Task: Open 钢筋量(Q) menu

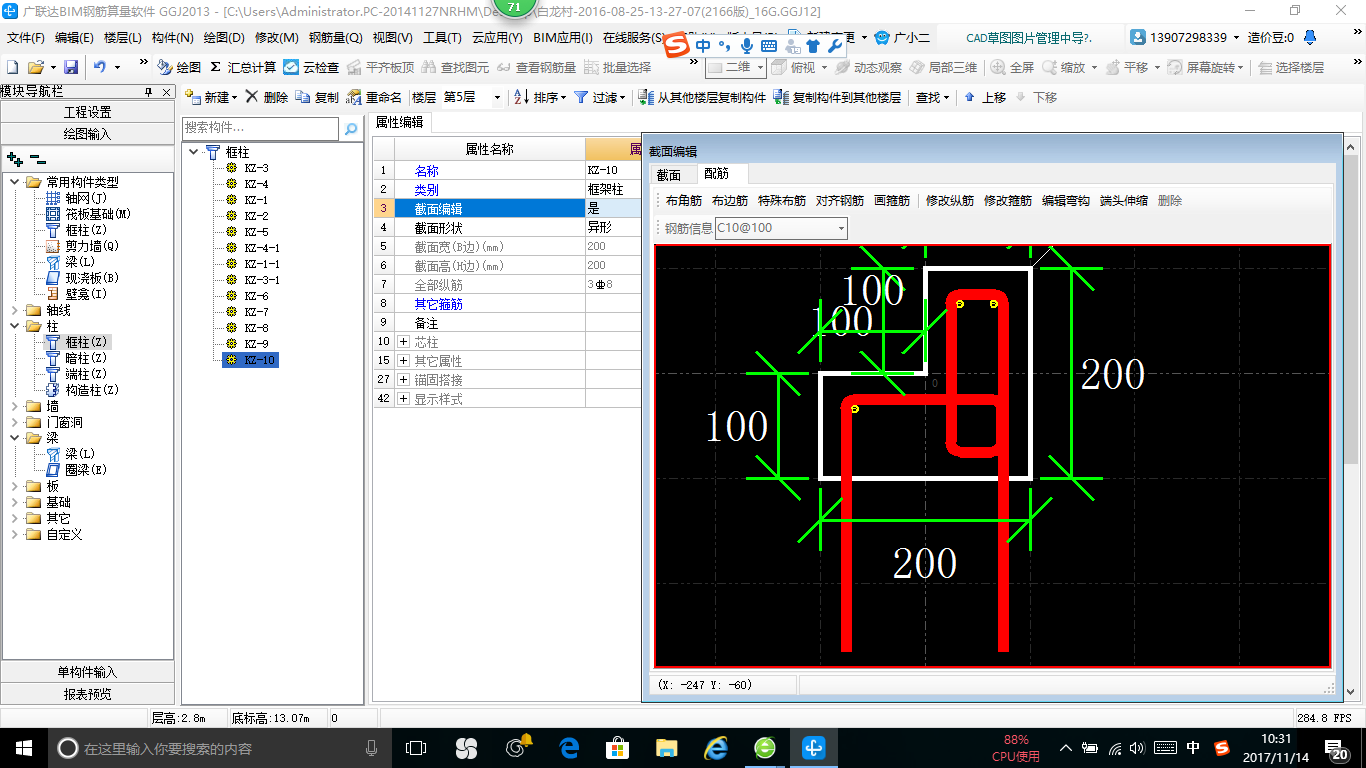Action: (335, 37)
